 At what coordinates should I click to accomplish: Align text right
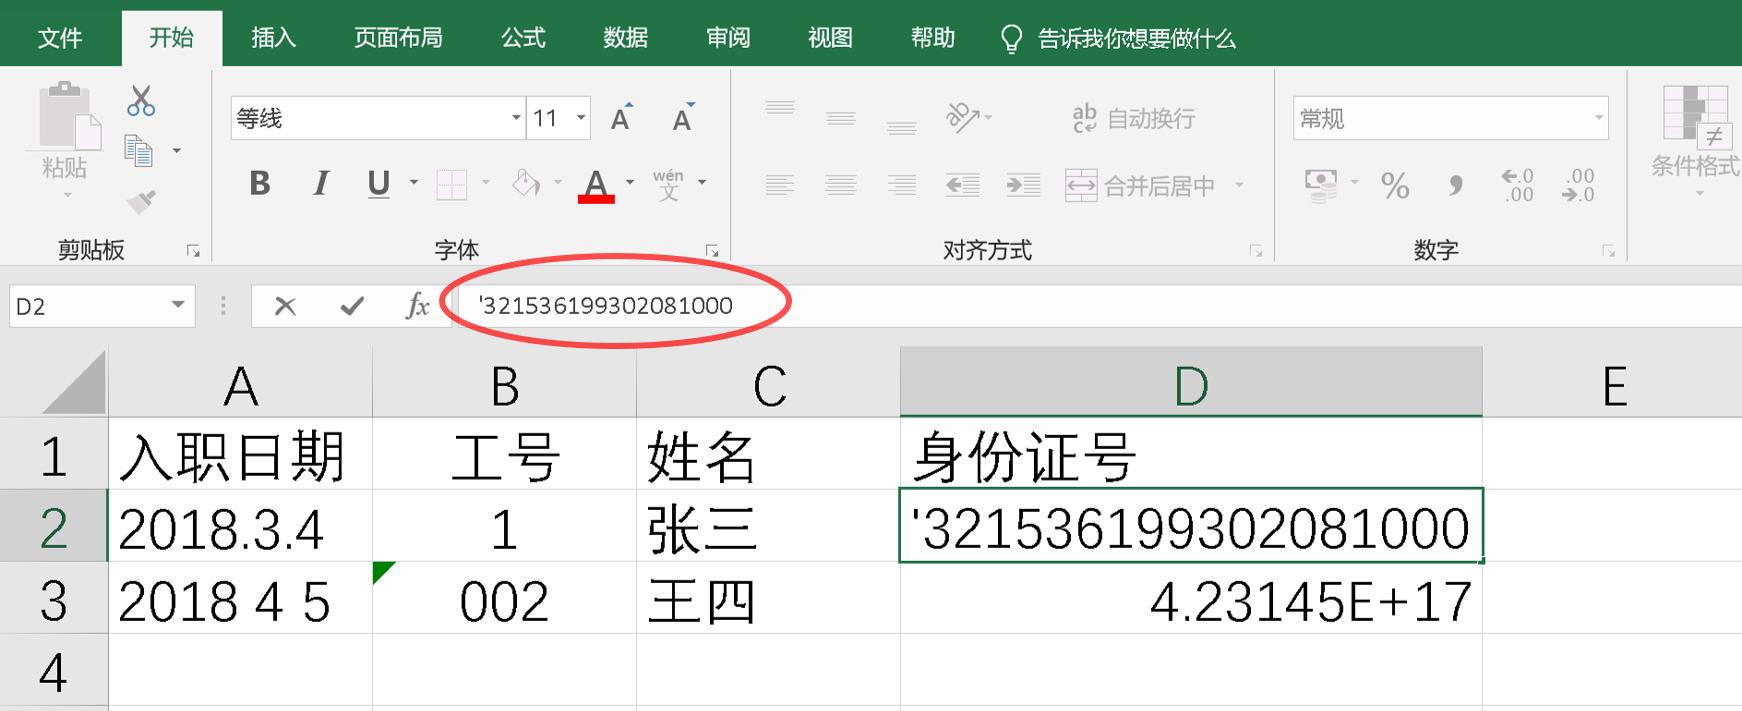[901, 185]
